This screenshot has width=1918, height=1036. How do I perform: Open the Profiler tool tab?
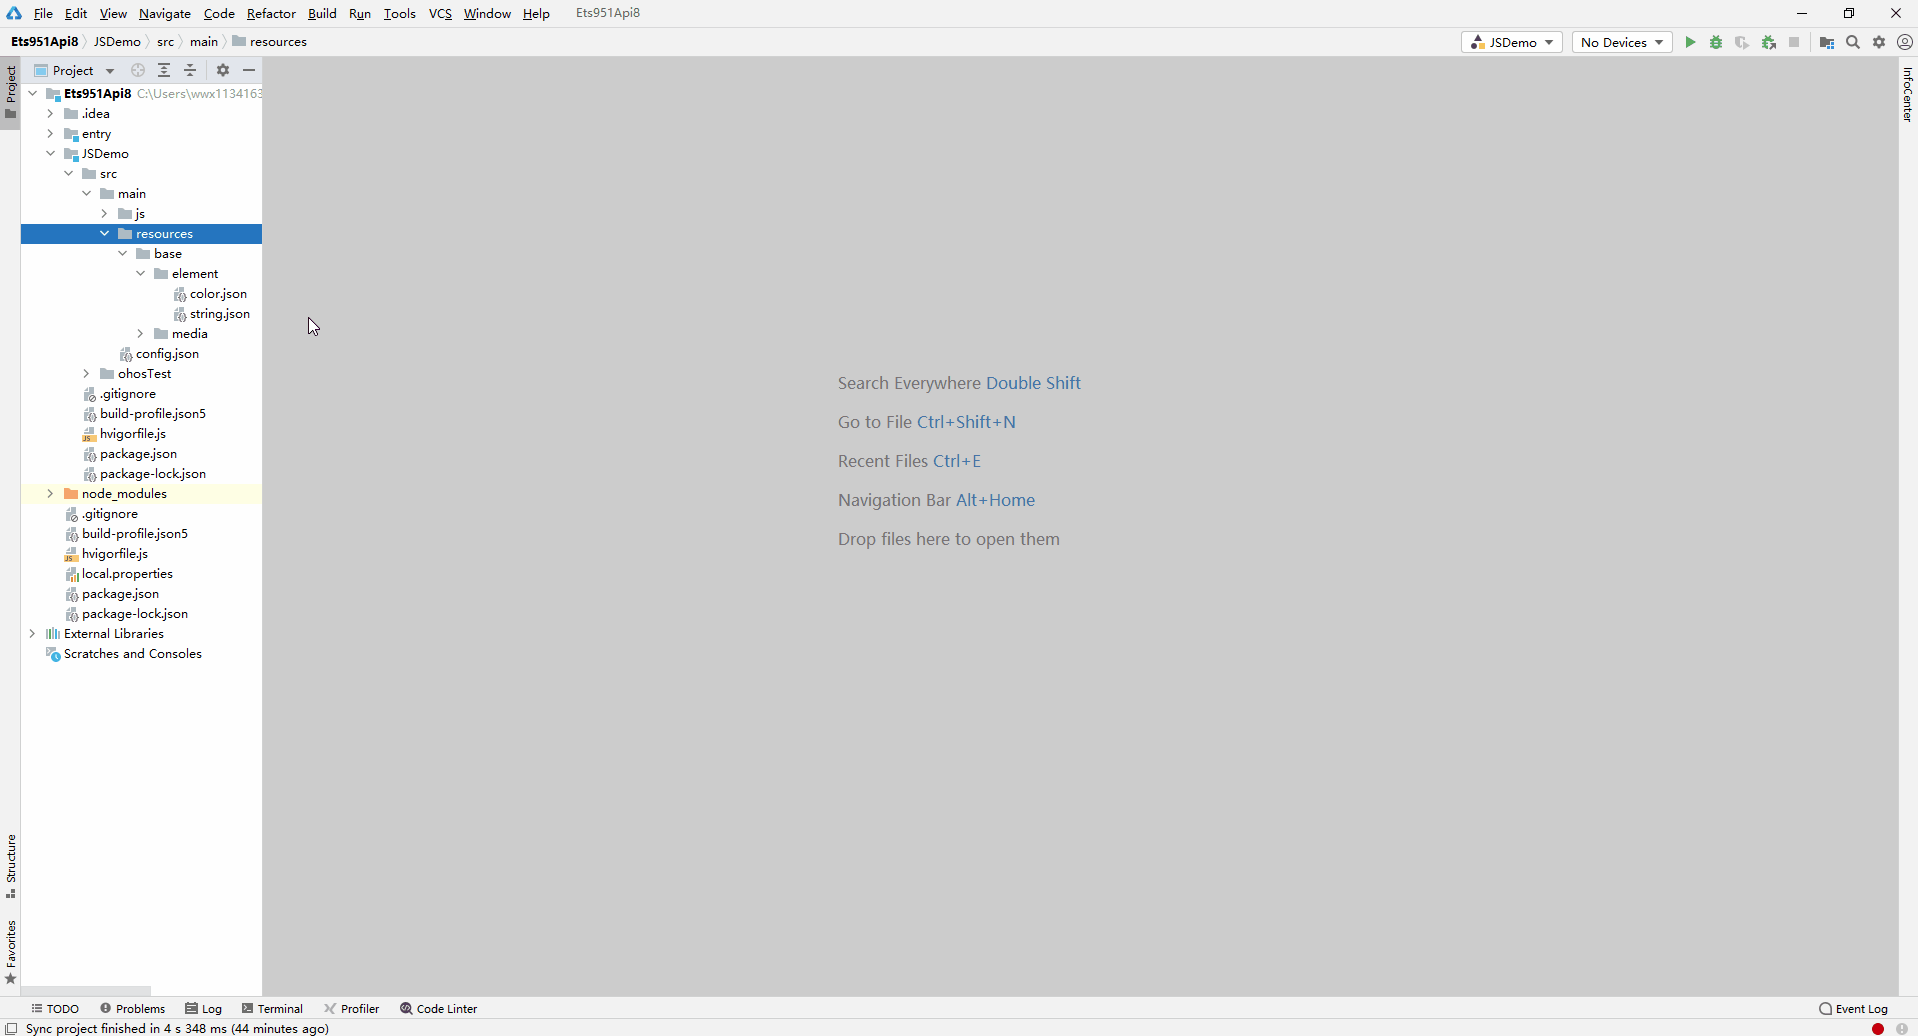352,1008
